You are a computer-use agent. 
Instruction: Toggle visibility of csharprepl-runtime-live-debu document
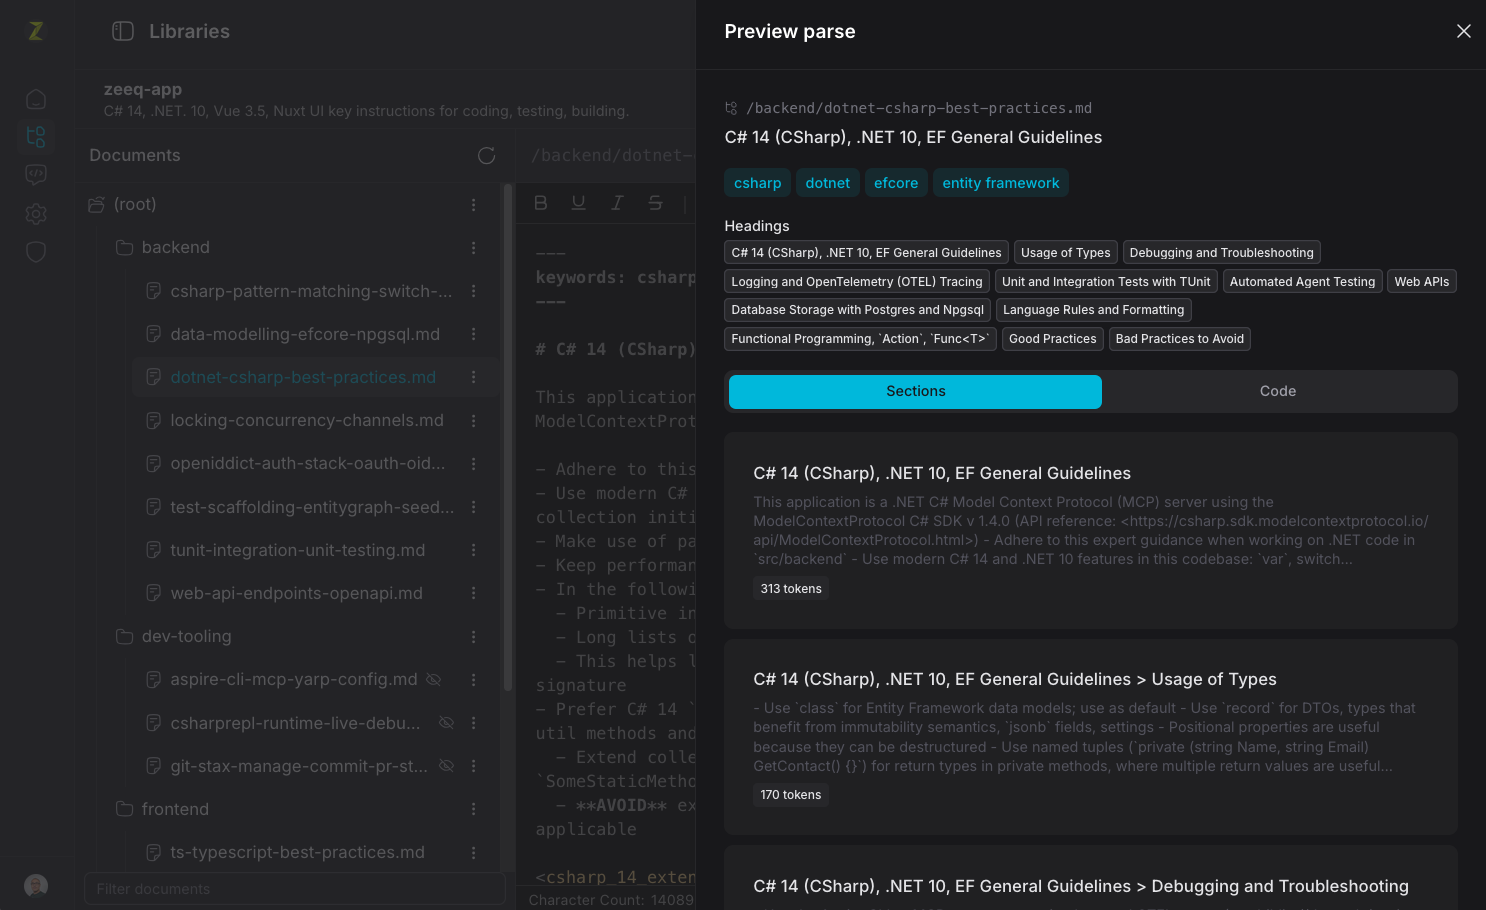point(447,723)
